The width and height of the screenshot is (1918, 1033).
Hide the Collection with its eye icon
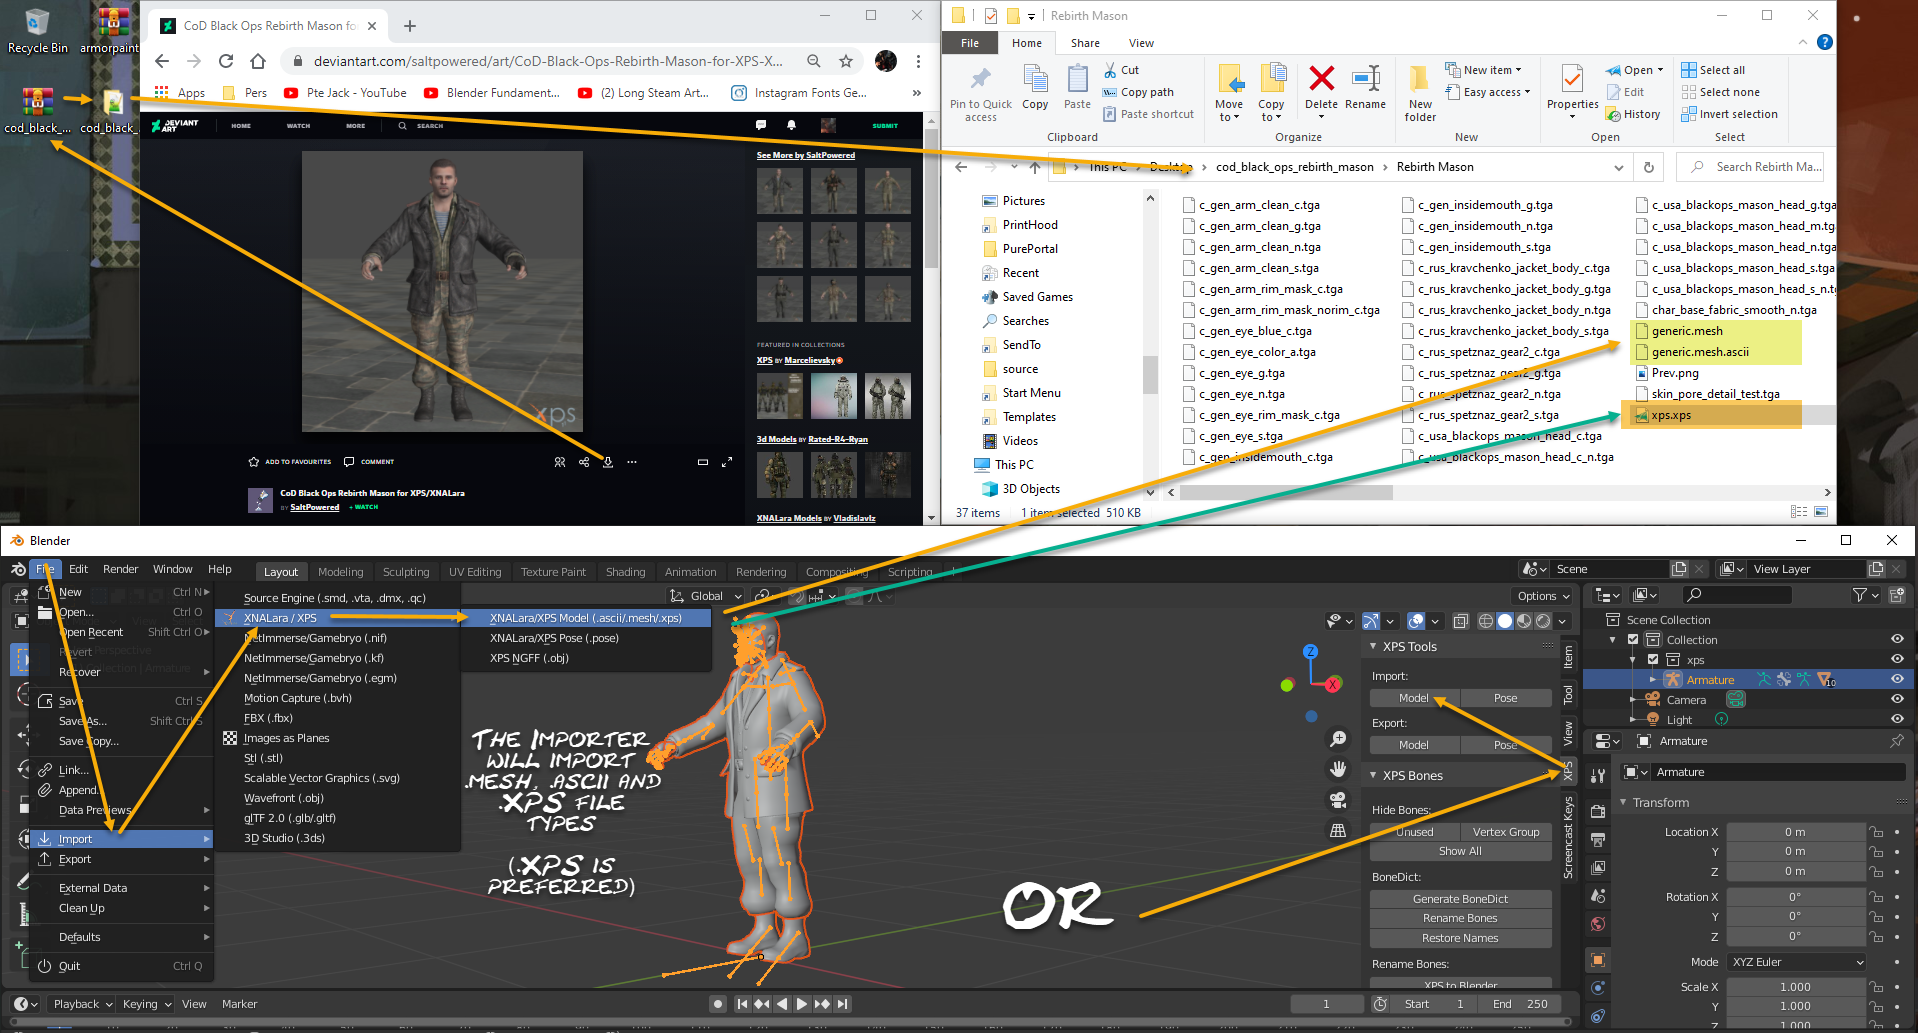coord(1897,639)
